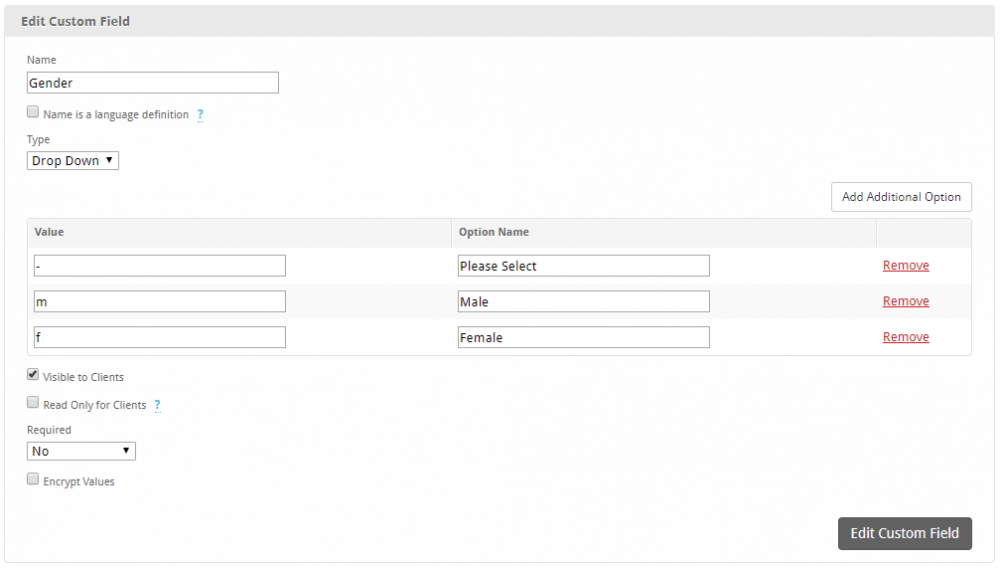Remove the Please Select option row
Viewport: 1000px width, 568px height.
click(x=906, y=265)
